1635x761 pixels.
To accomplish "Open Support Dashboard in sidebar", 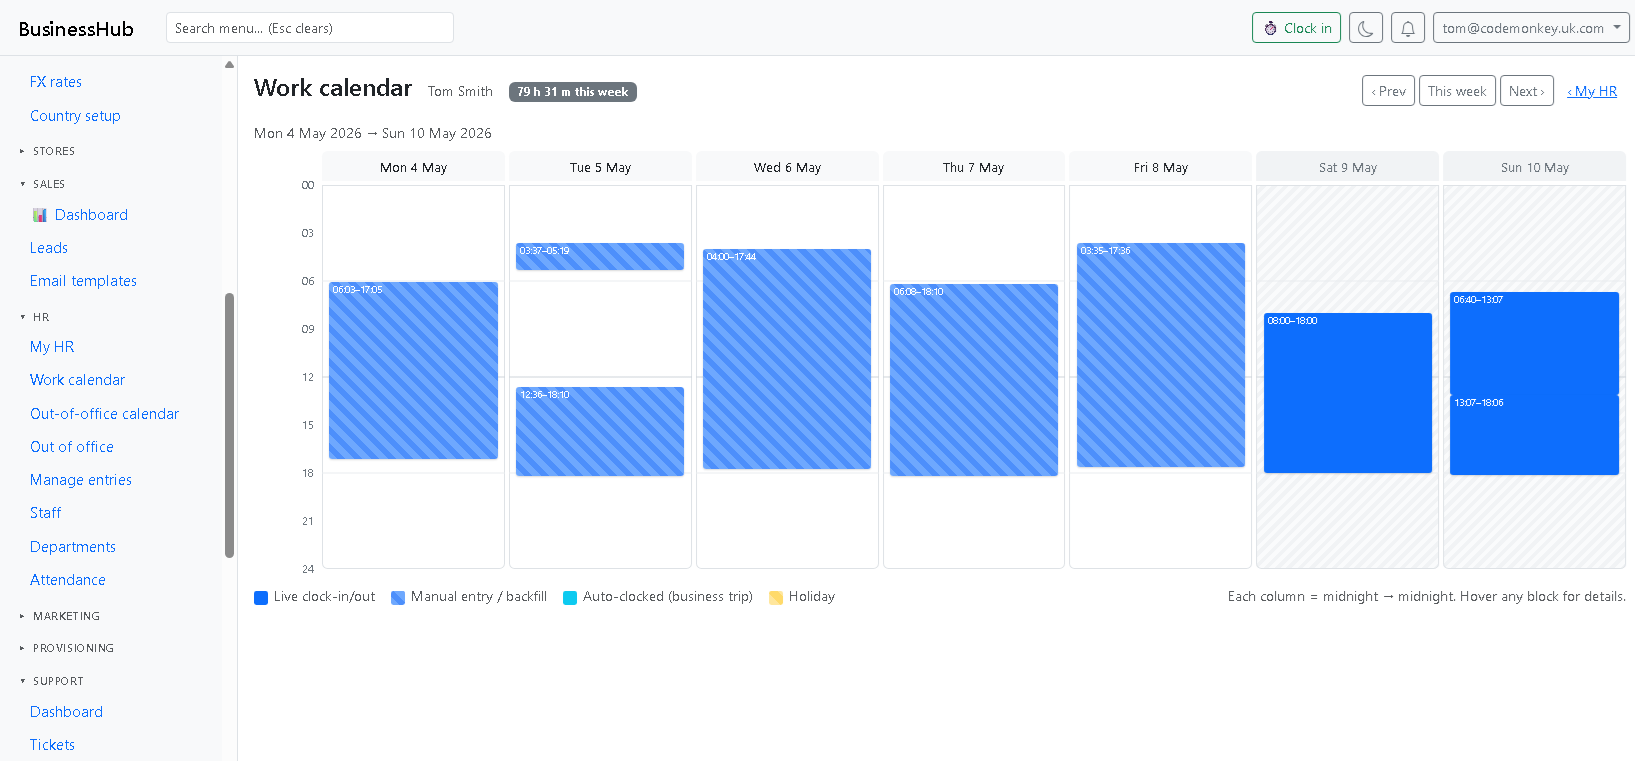I will pyautogui.click(x=66, y=712).
